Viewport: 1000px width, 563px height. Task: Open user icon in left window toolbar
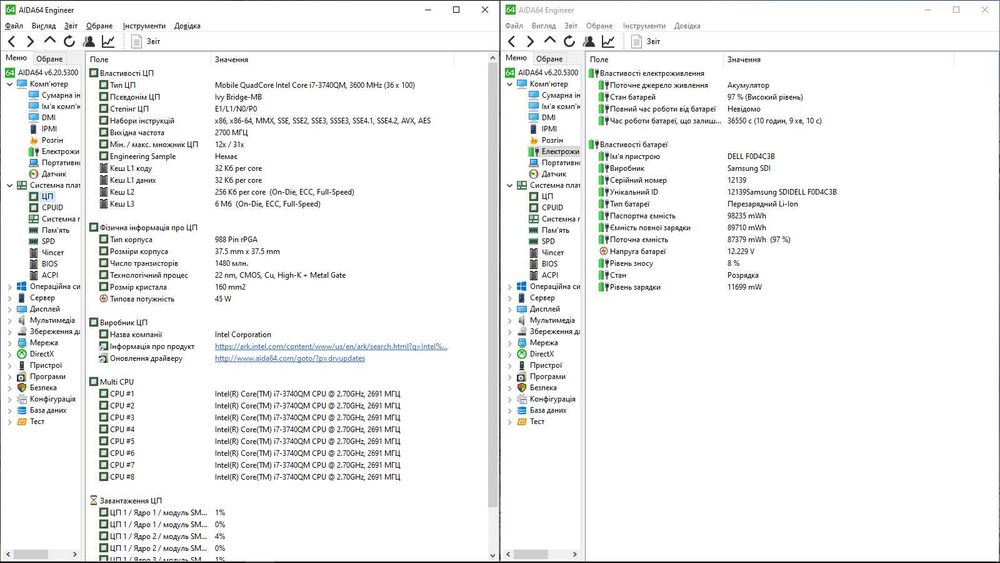pos(89,41)
